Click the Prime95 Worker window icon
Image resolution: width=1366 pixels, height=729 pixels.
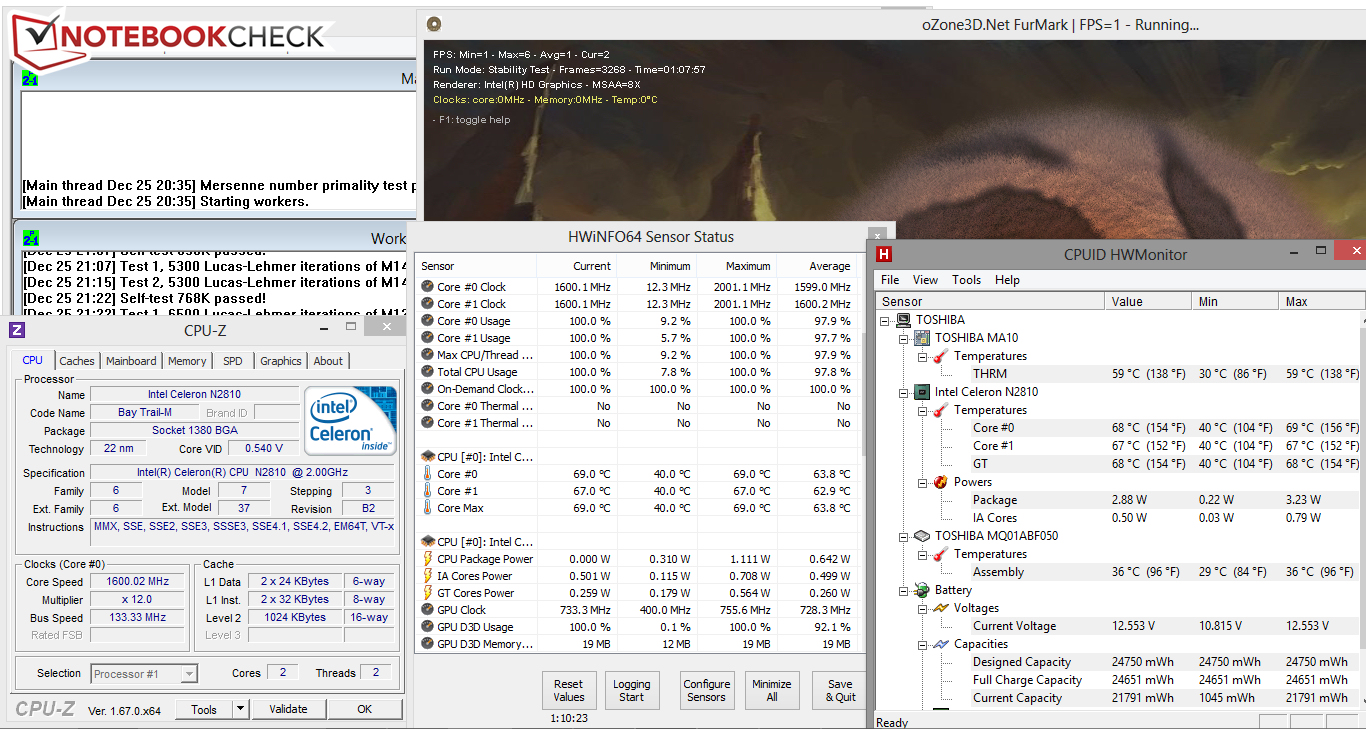(30, 238)
